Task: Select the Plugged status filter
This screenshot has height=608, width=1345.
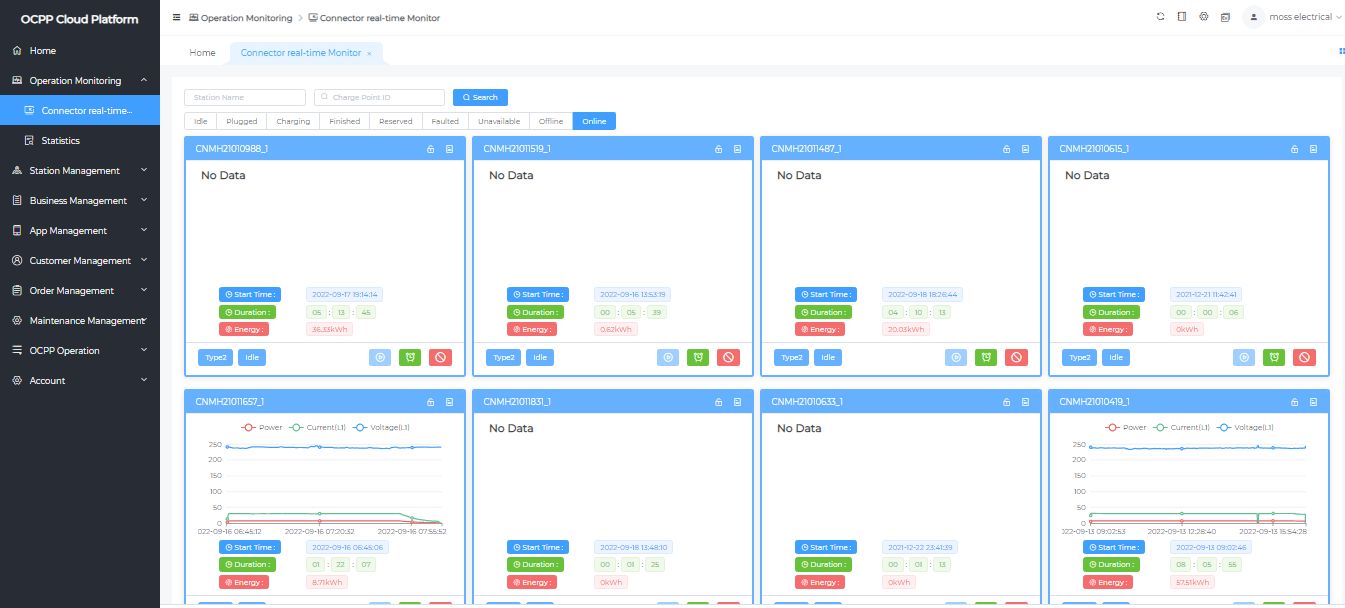Action: (242, 121)
